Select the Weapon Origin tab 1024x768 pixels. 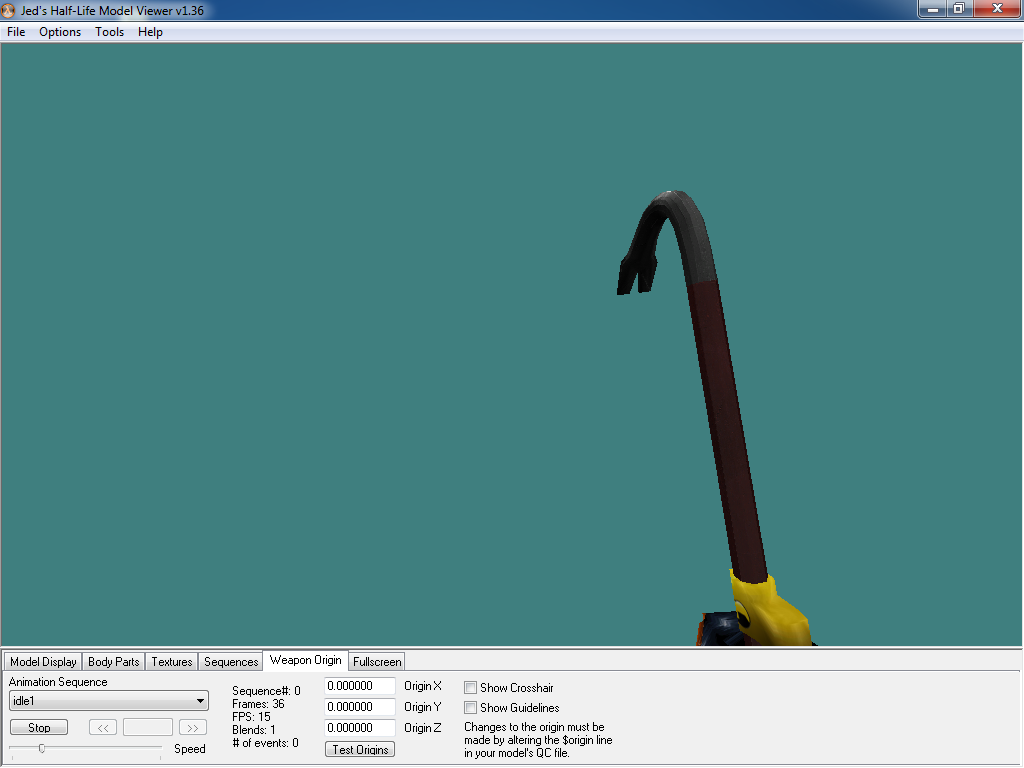pyautogui.click(x=306, y=660)
